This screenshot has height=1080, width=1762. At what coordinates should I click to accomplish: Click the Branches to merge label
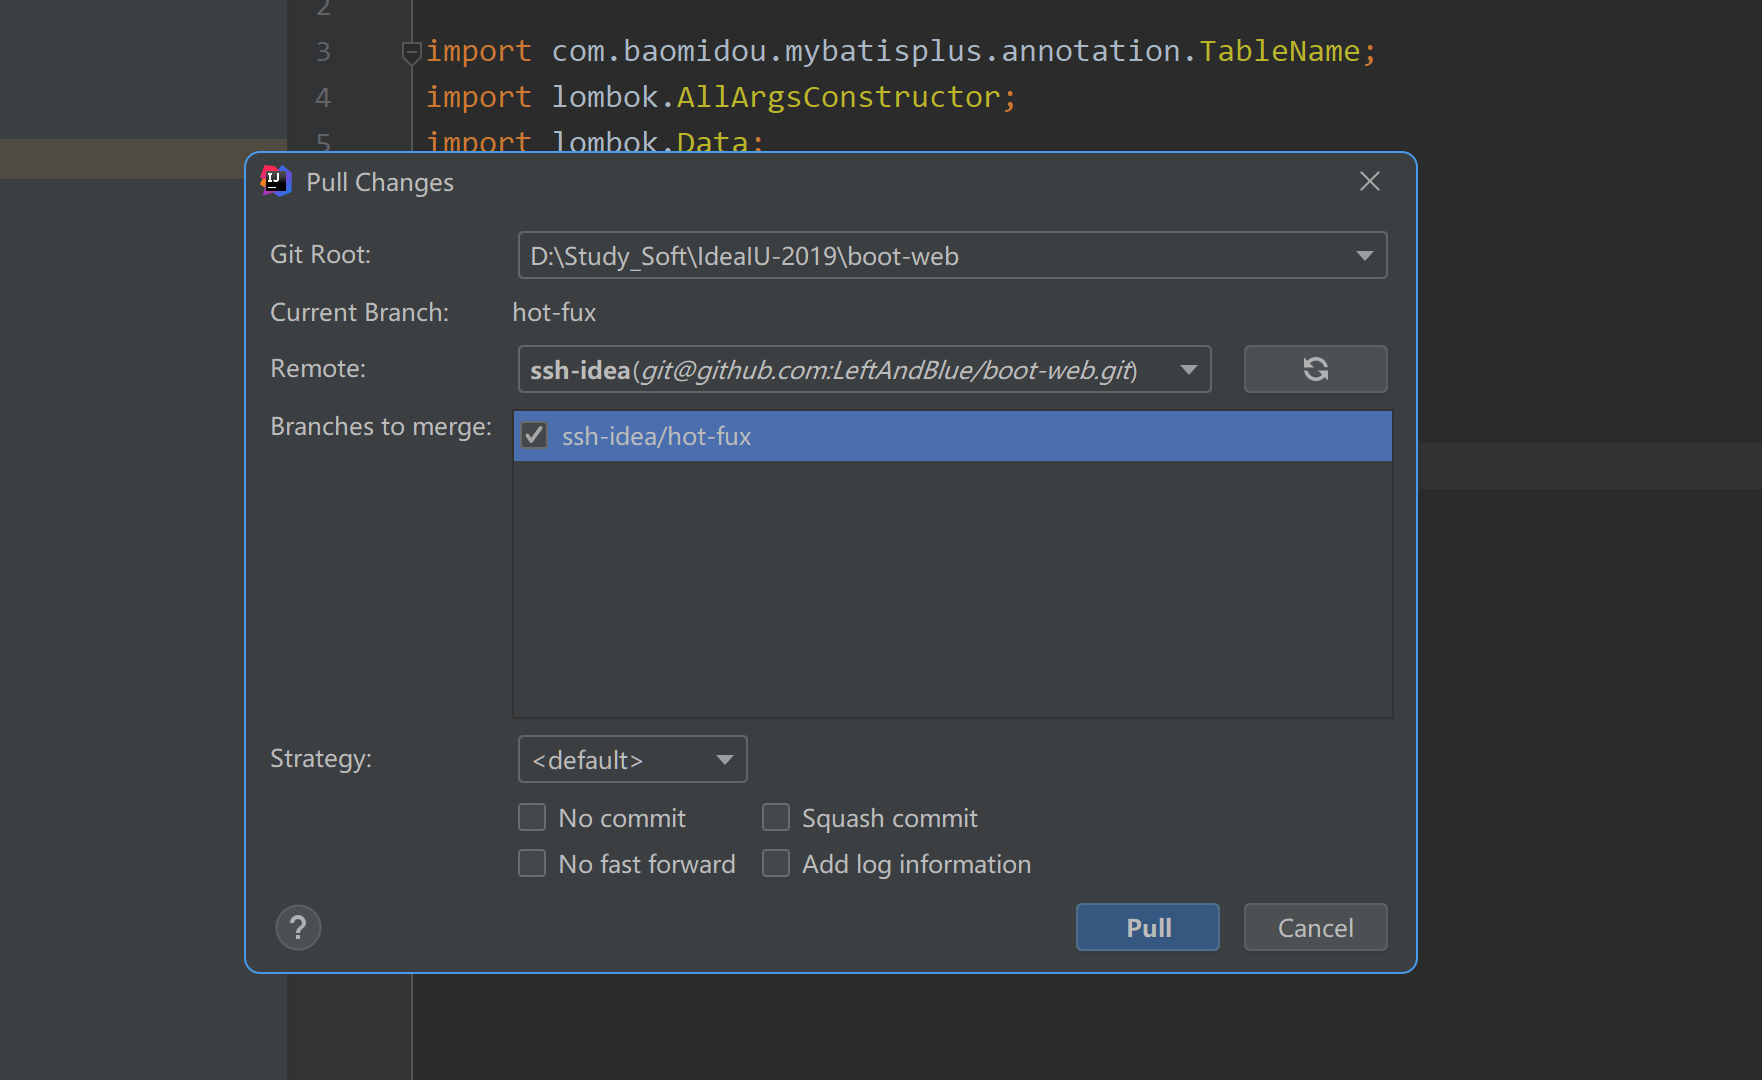tap(381, 427)
